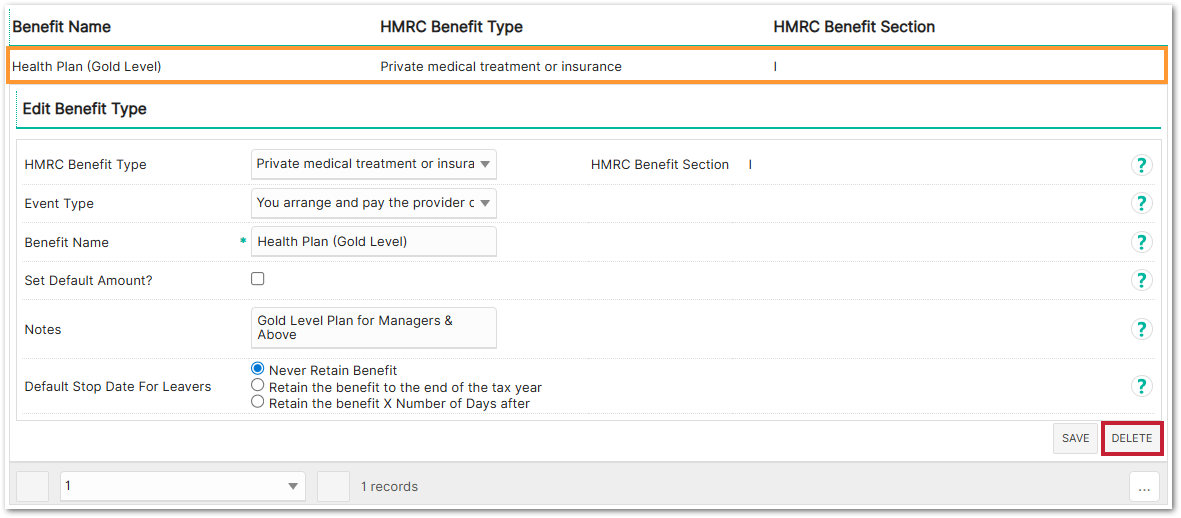Click inside the Notes text area
This screenshot has width=1181, height=518.
(x=373, y=328)
